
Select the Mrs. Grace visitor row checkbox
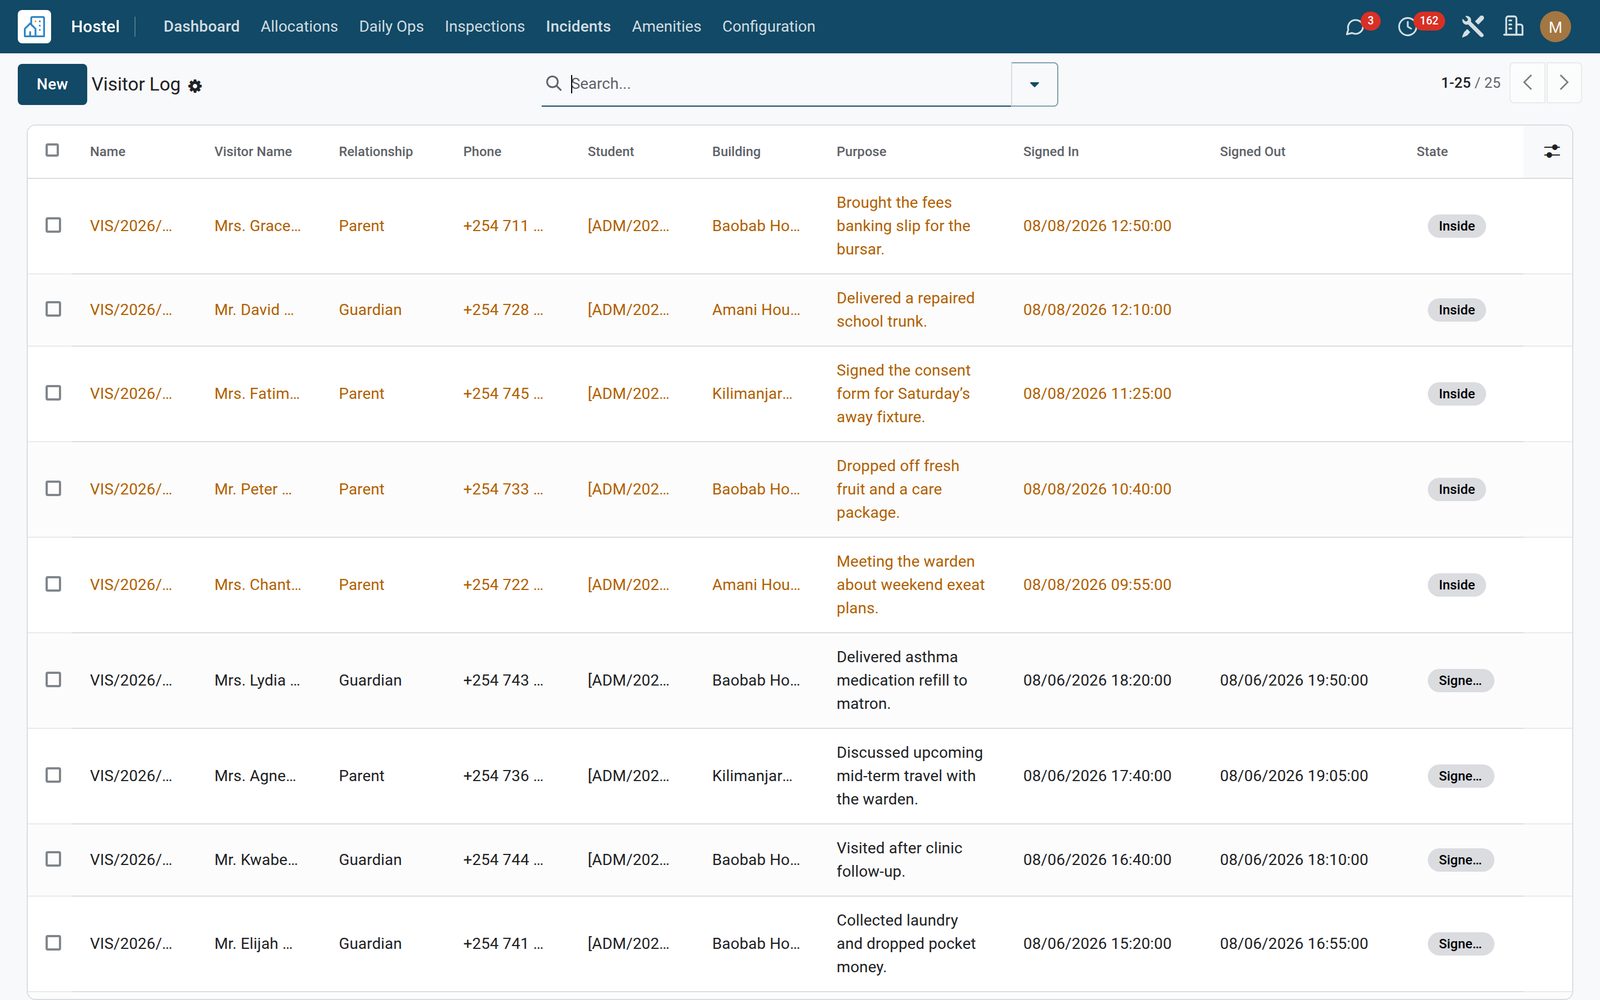pyautogui.click(x=53, y=225)
